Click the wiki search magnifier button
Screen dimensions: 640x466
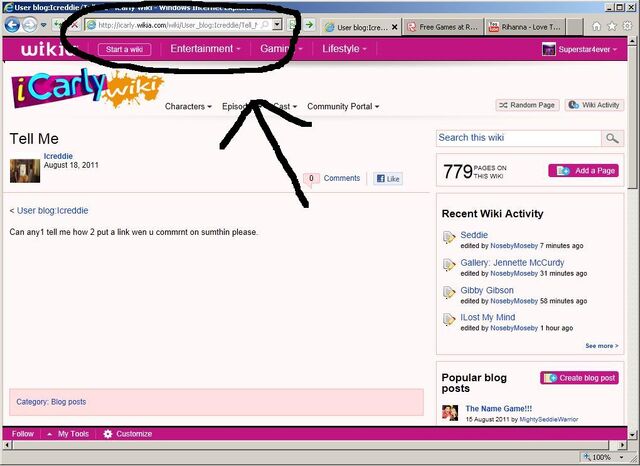click(x=612, y=138)
